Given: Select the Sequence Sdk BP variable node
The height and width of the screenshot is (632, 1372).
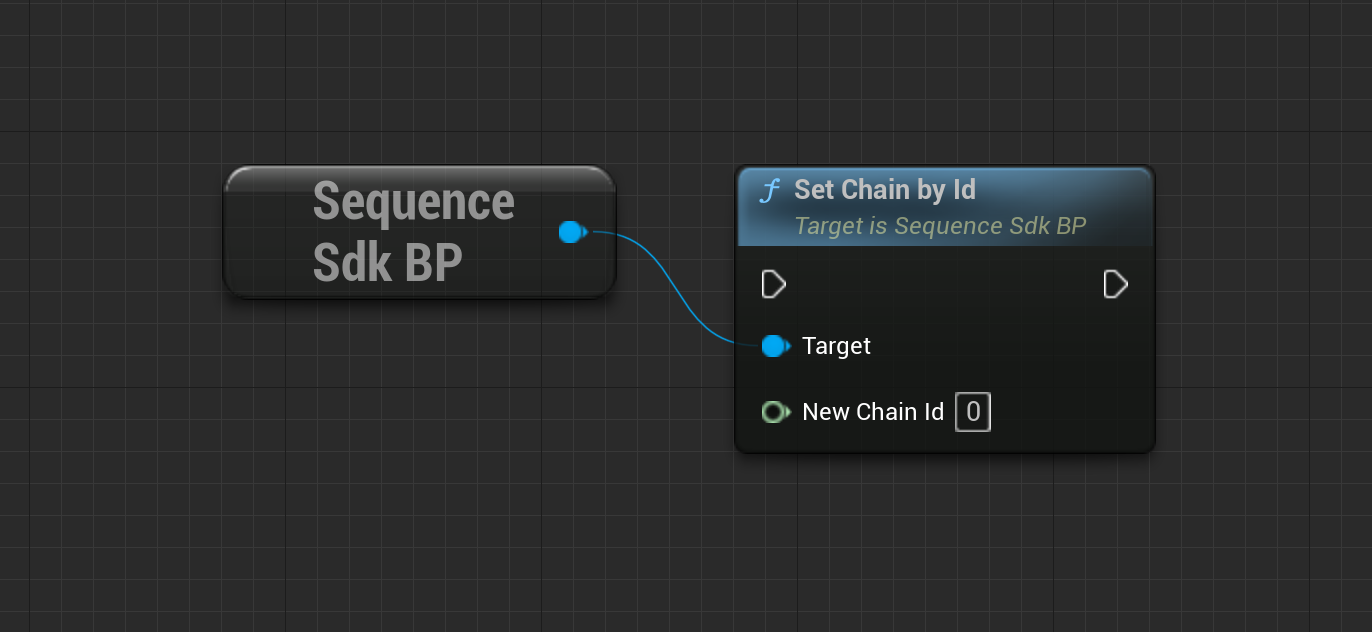Looking at the screenshot, I should [419, 232].
